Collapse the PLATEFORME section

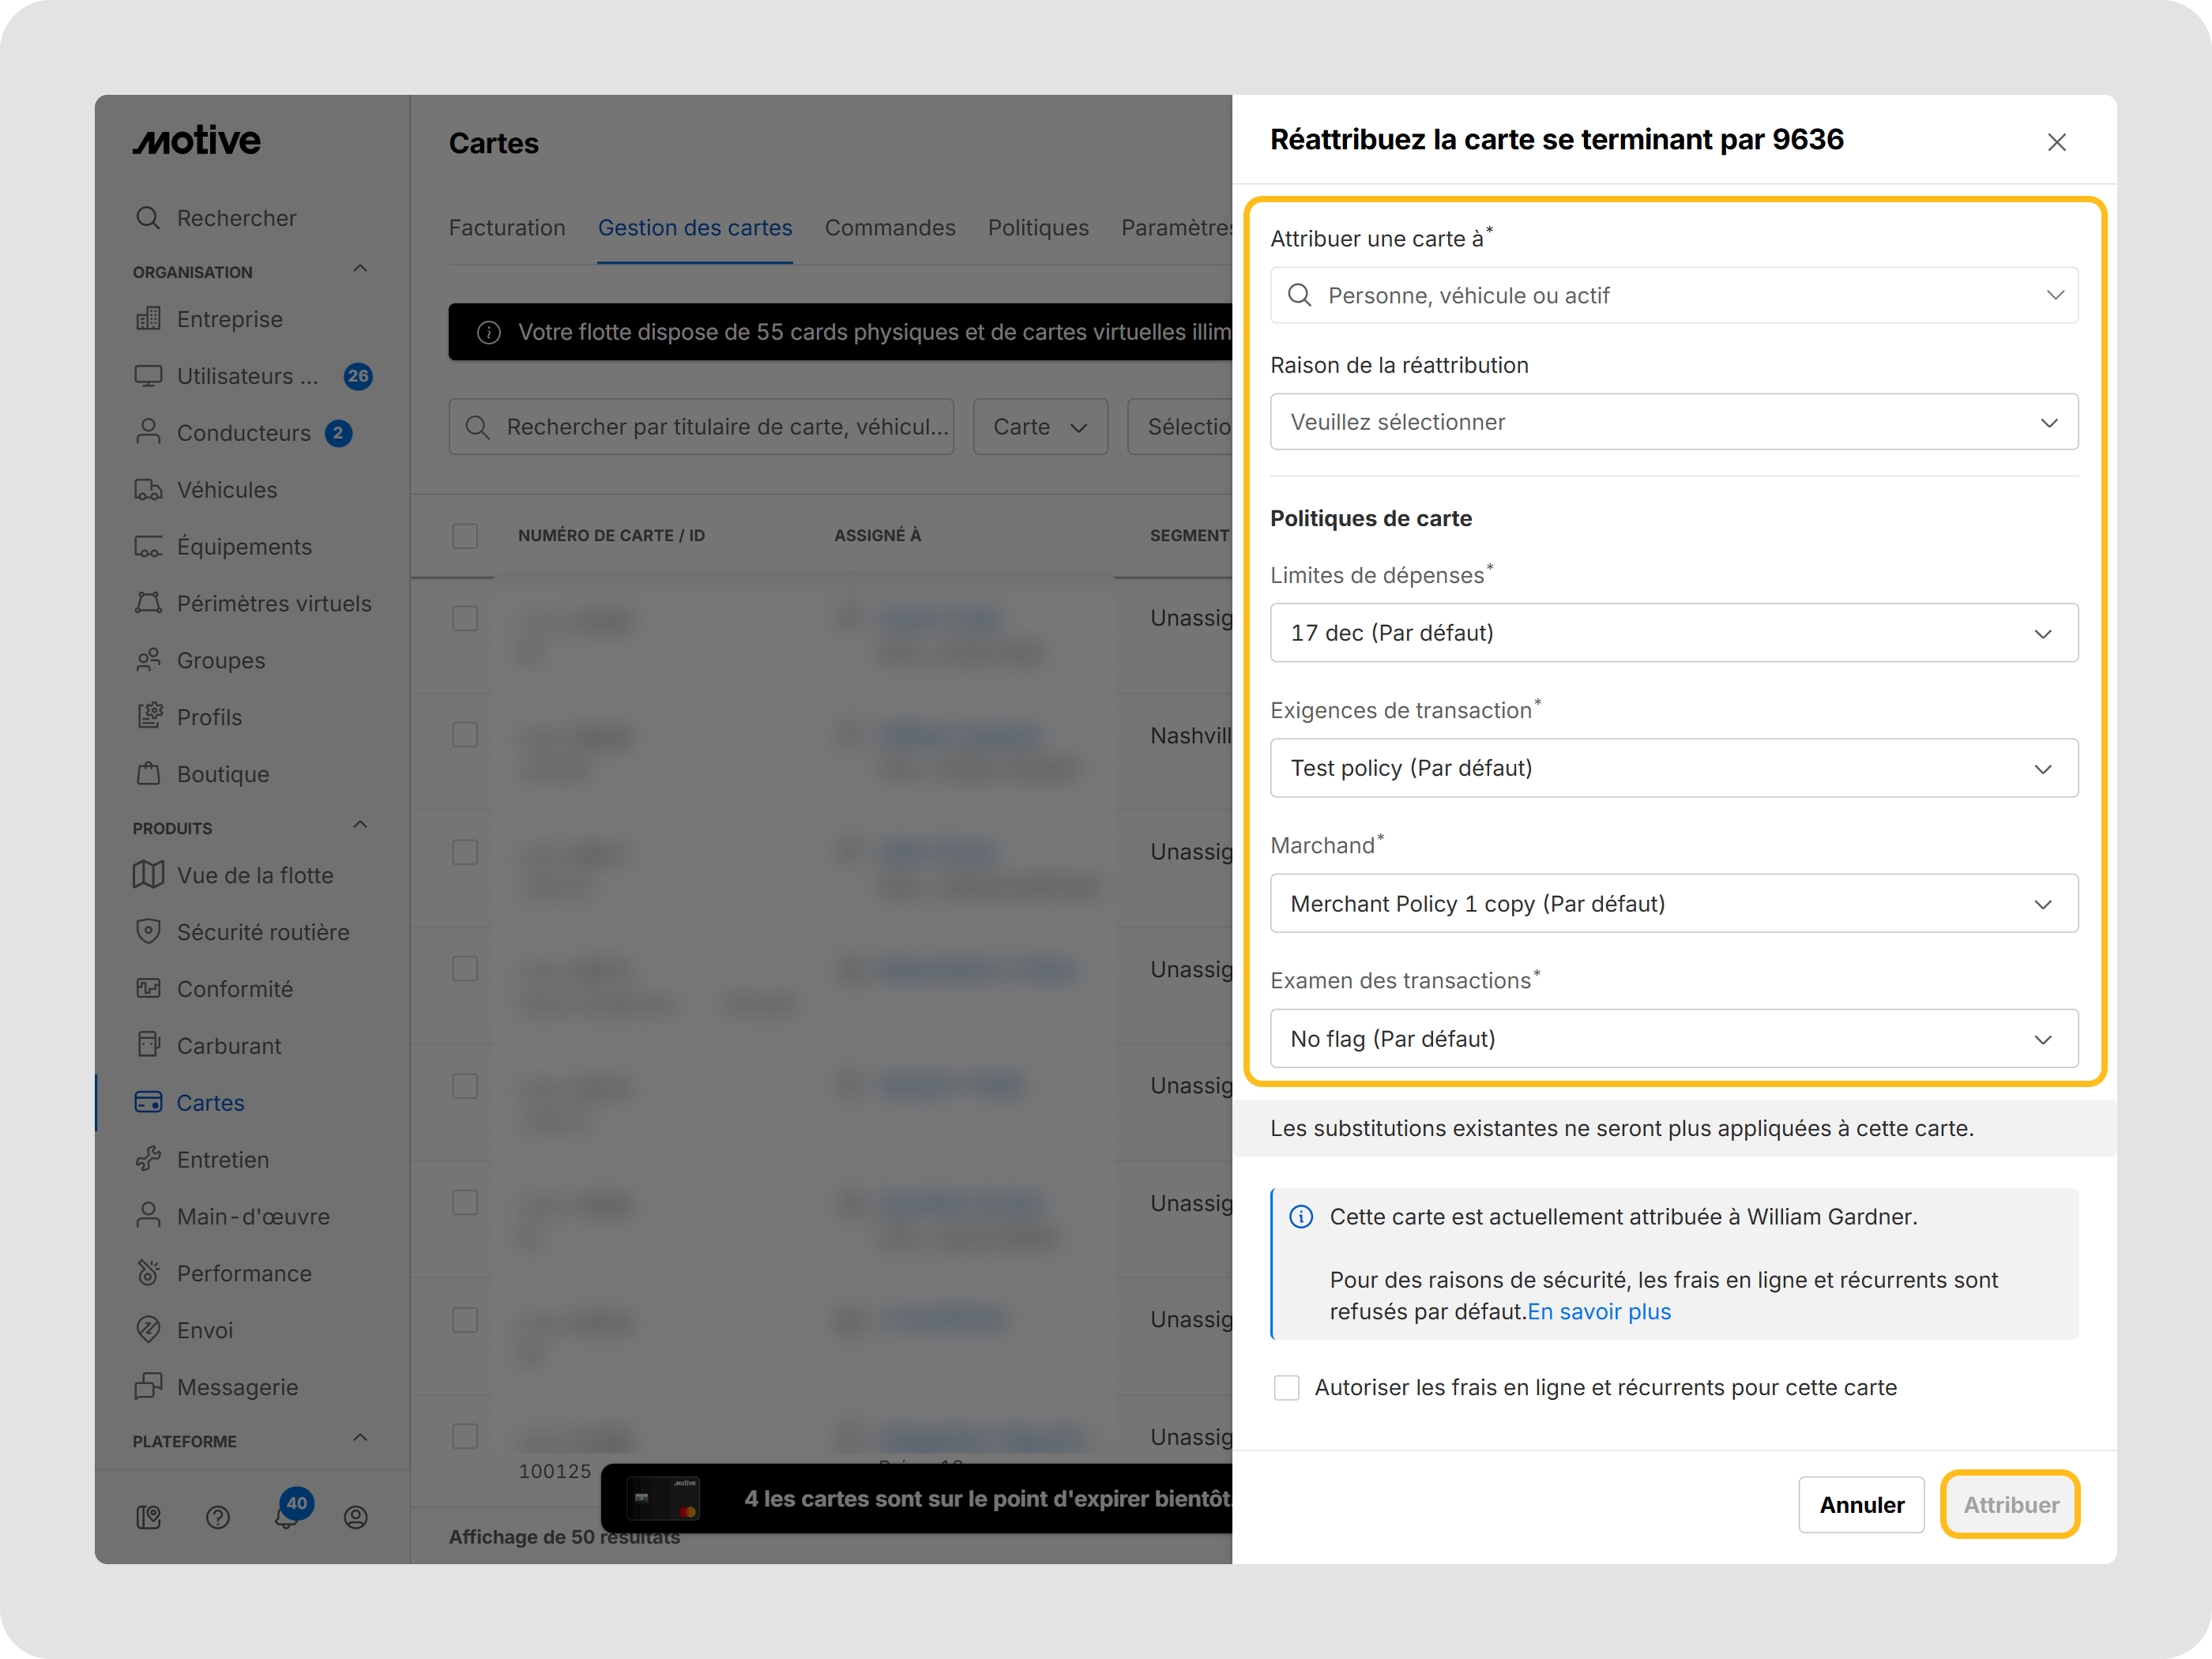[360, 1438]
